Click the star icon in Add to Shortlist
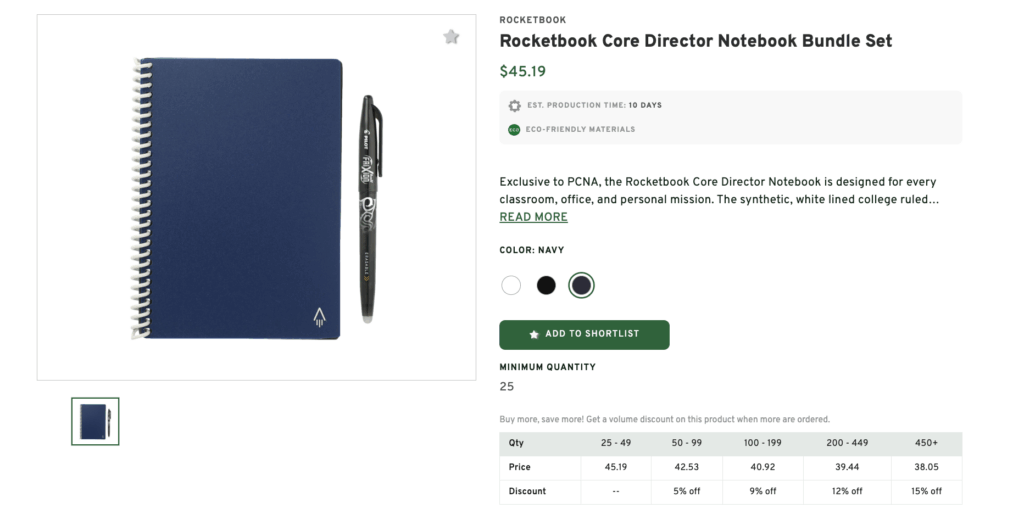 coord(534,334)
